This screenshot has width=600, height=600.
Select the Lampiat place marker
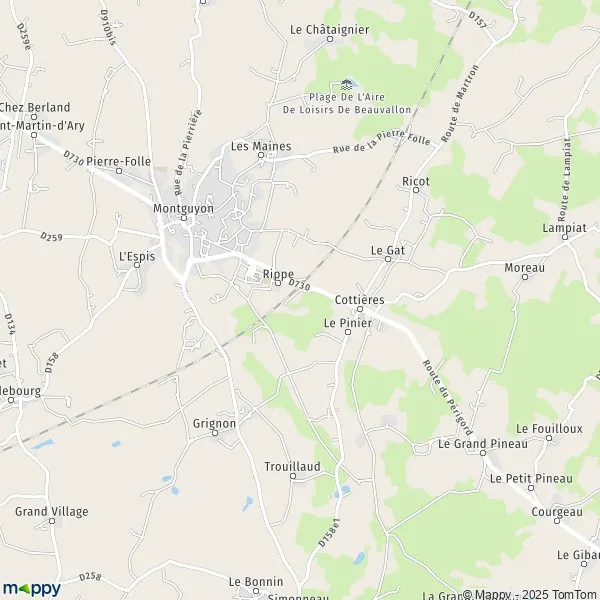(x=565, y=237)
